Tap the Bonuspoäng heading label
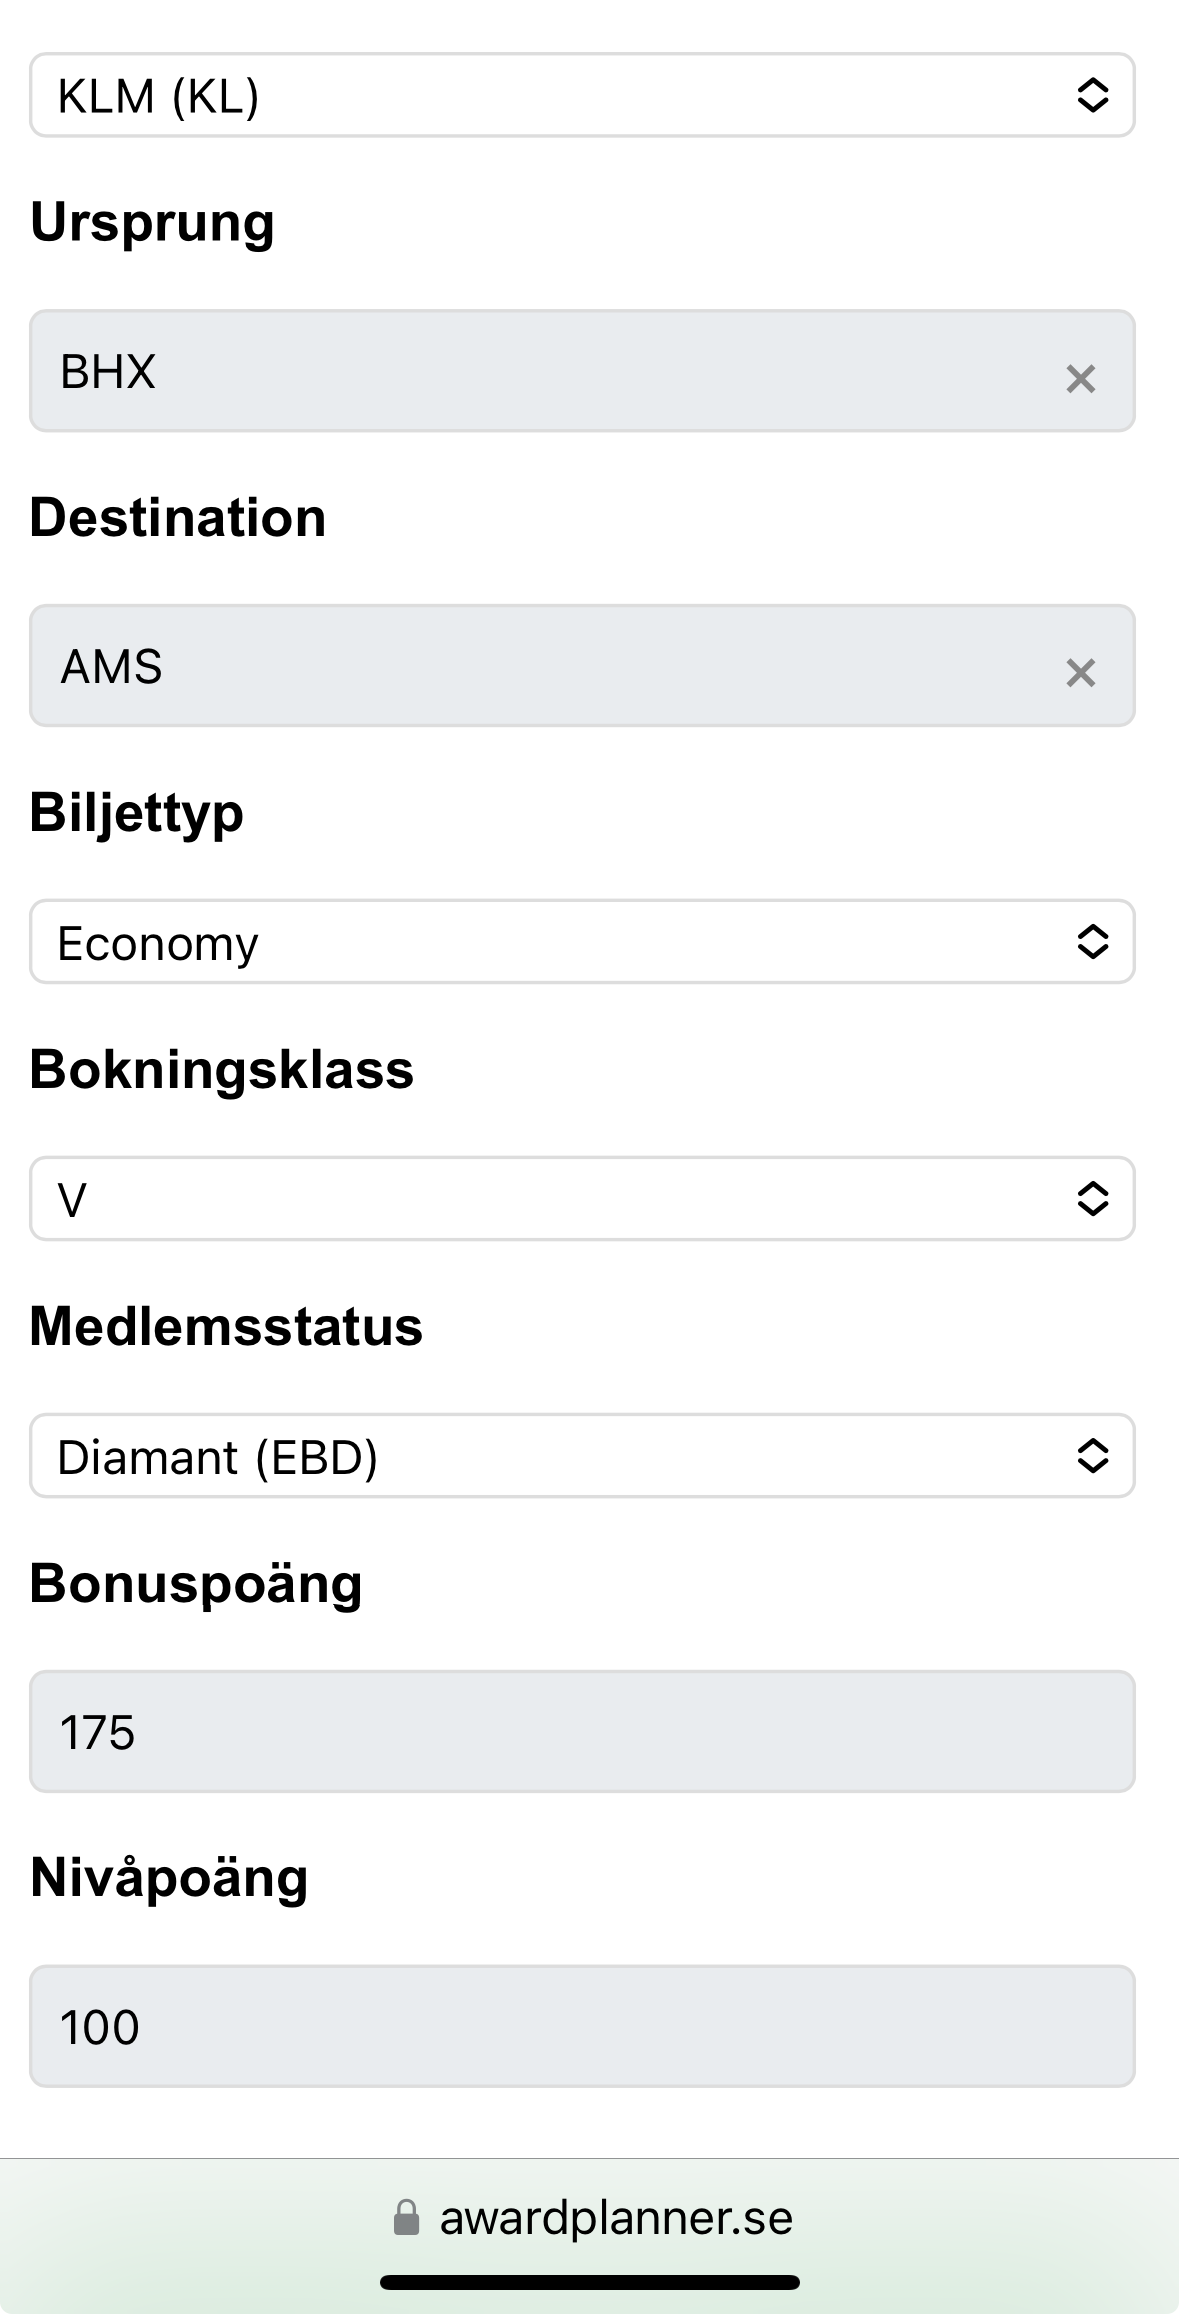 pos(196,1583)
